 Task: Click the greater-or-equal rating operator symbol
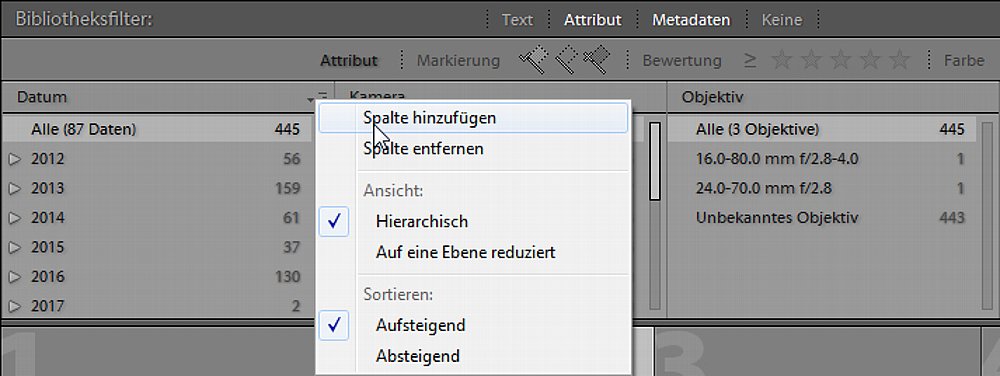[x=750, y=61]
